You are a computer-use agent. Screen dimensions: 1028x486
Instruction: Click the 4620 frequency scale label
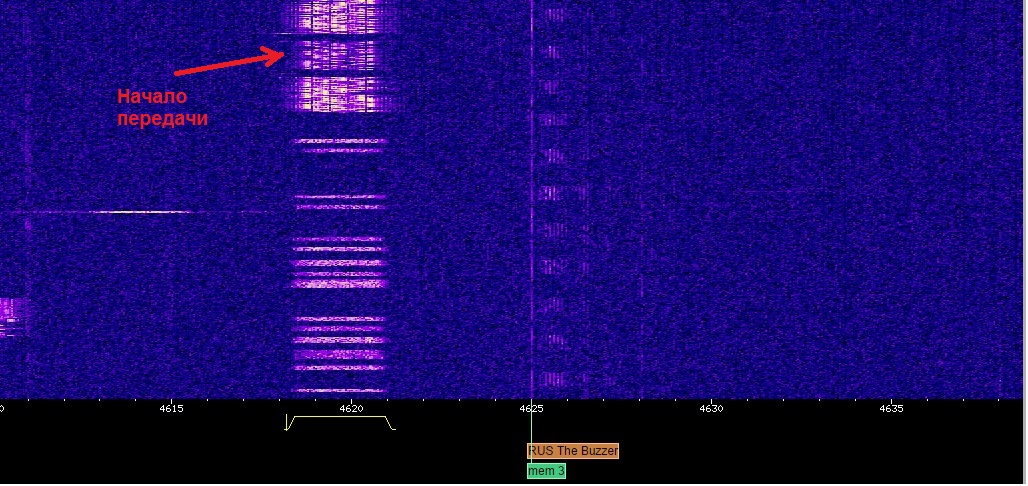(x=351, y=409)
